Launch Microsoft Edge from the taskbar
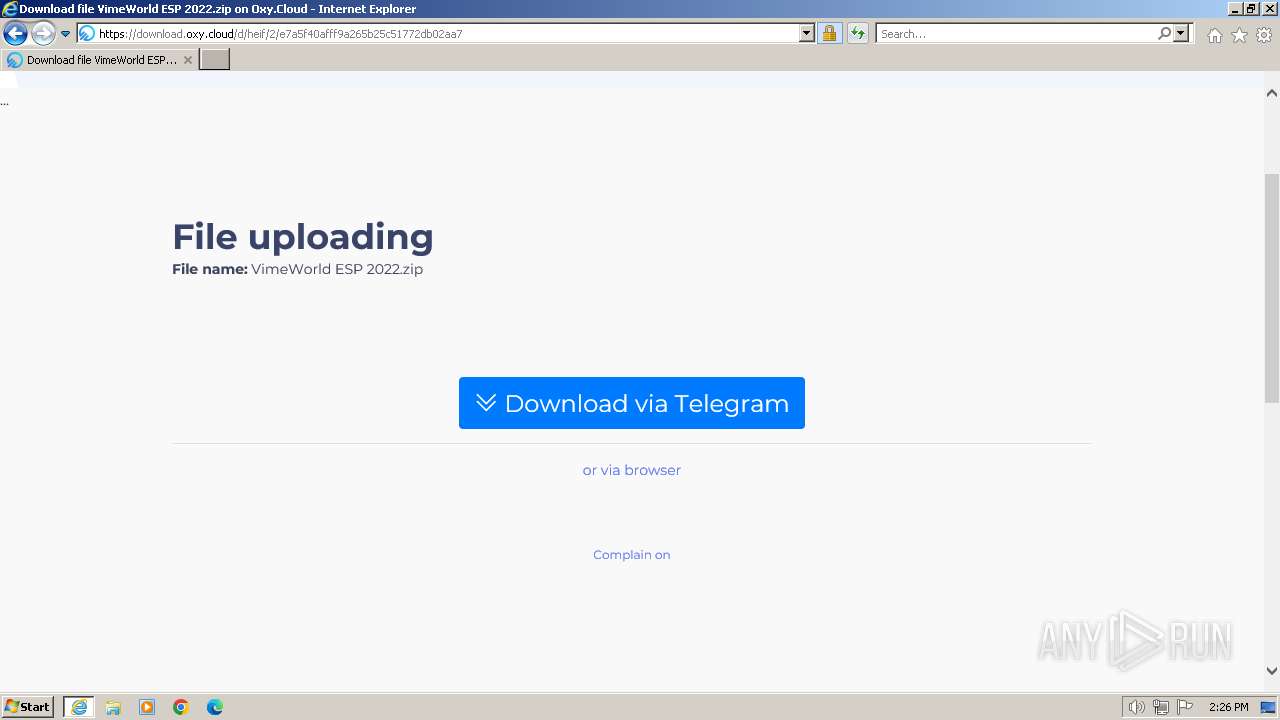The image size is (1280, 720). [215, 707]
